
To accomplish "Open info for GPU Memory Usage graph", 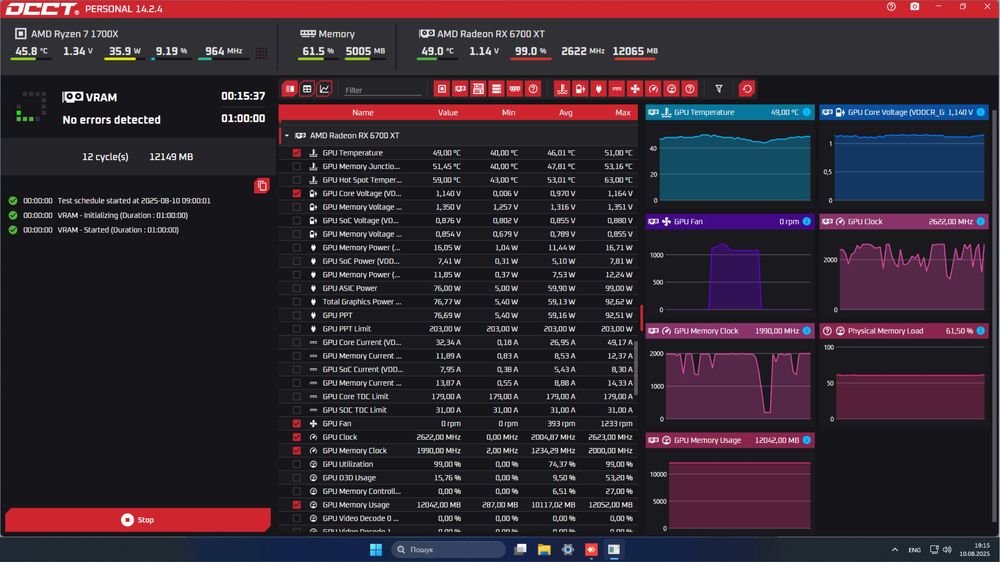I will point(807,440).
